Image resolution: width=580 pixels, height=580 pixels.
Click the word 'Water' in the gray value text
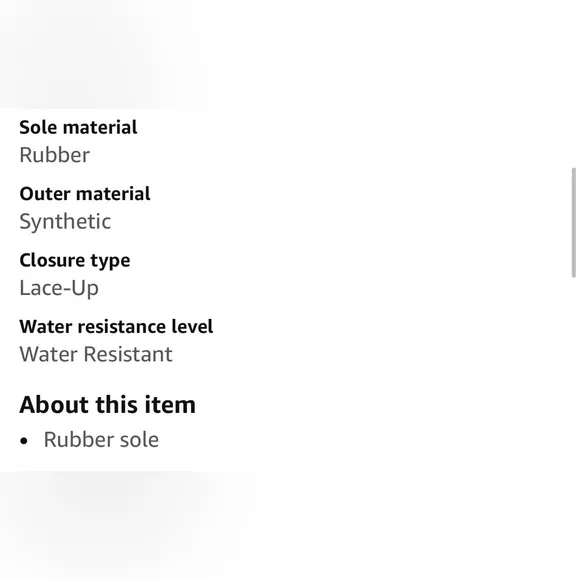(49, 354)
